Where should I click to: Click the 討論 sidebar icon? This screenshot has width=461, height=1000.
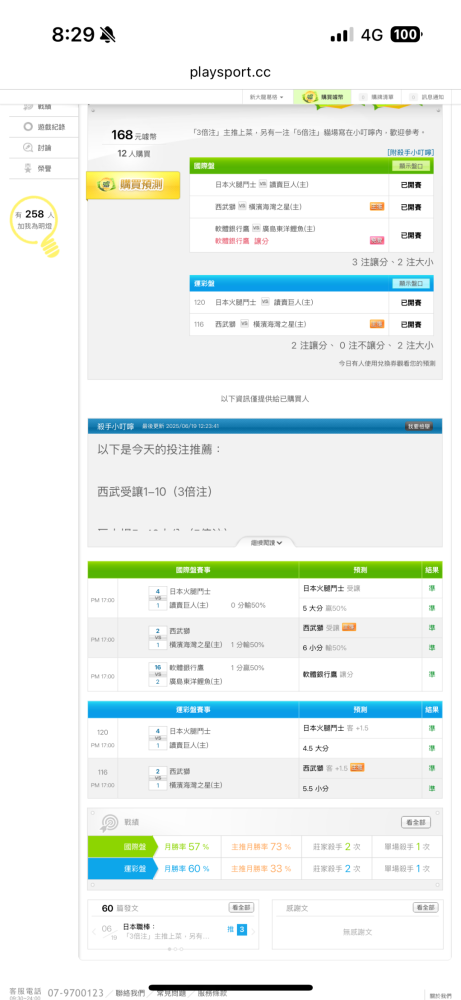pos(27,147)
